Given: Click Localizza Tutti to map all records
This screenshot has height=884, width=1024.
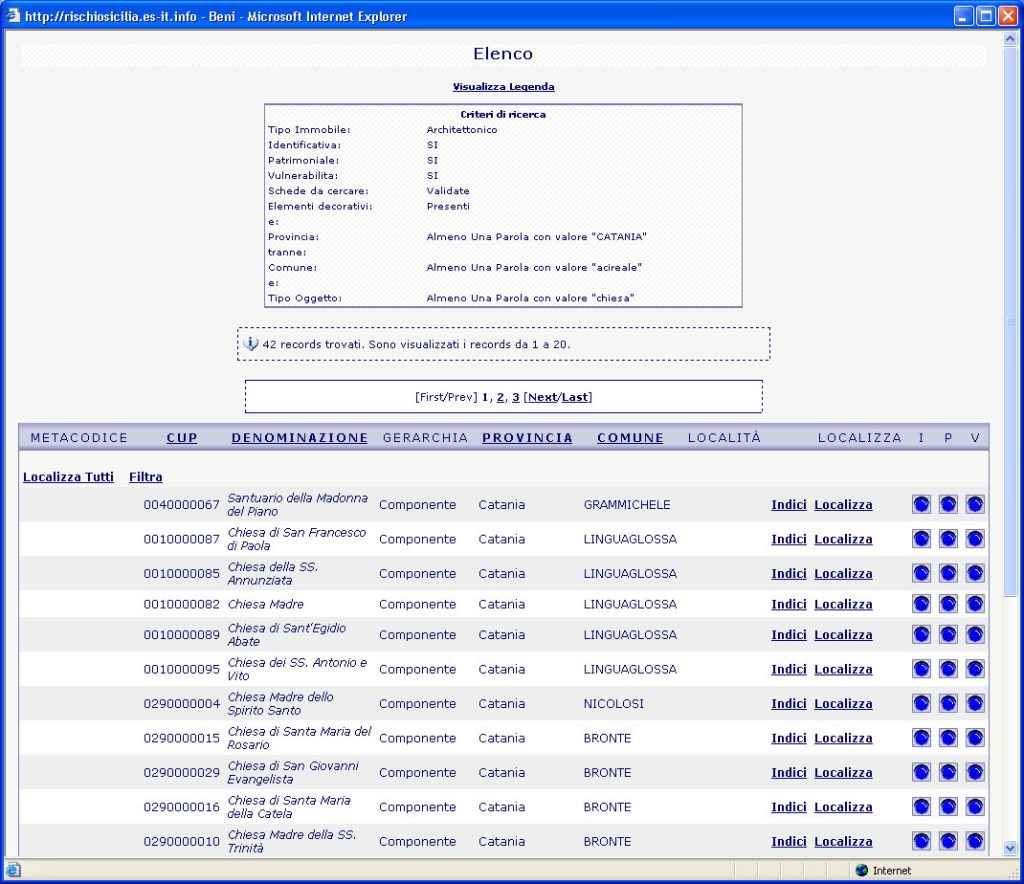Looking at the screenshot, I should click(x=68, y=477).
